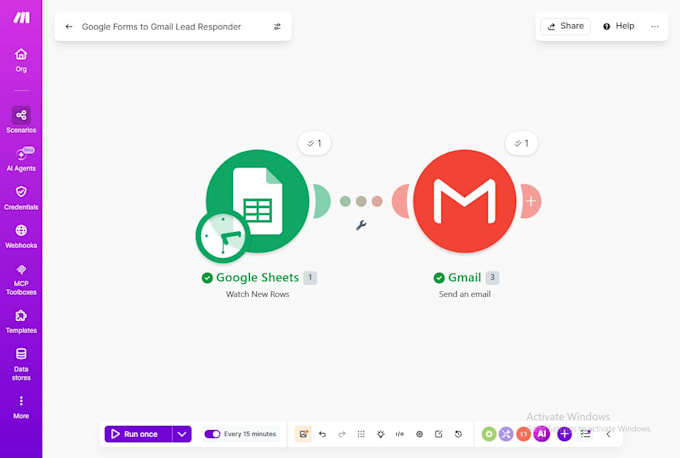Undo the last change

tap(322, 434)
